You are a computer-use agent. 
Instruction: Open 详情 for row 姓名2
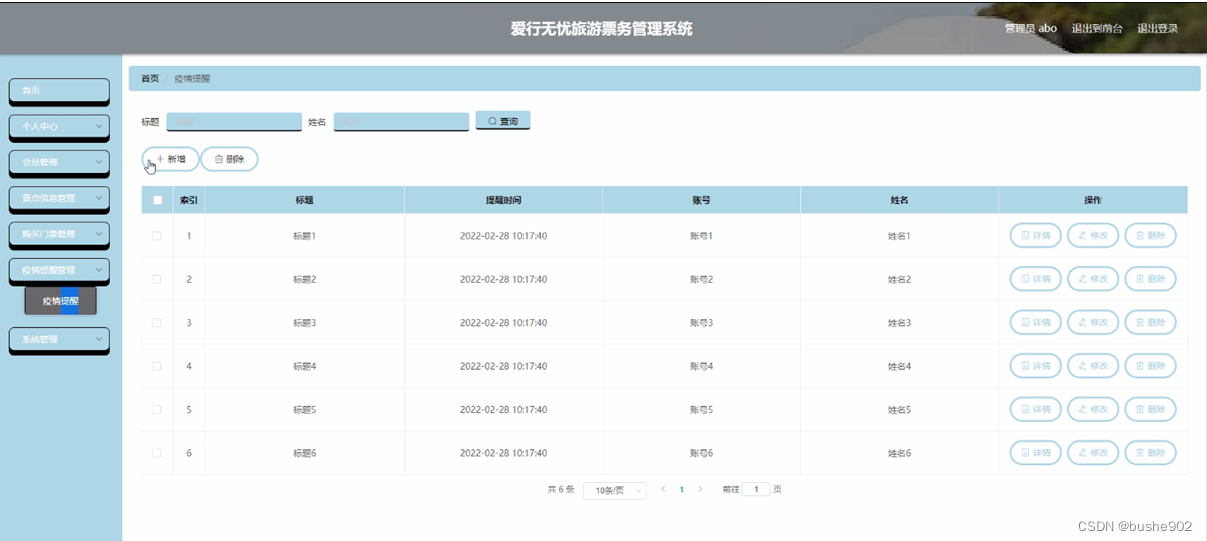point(1035,279)
